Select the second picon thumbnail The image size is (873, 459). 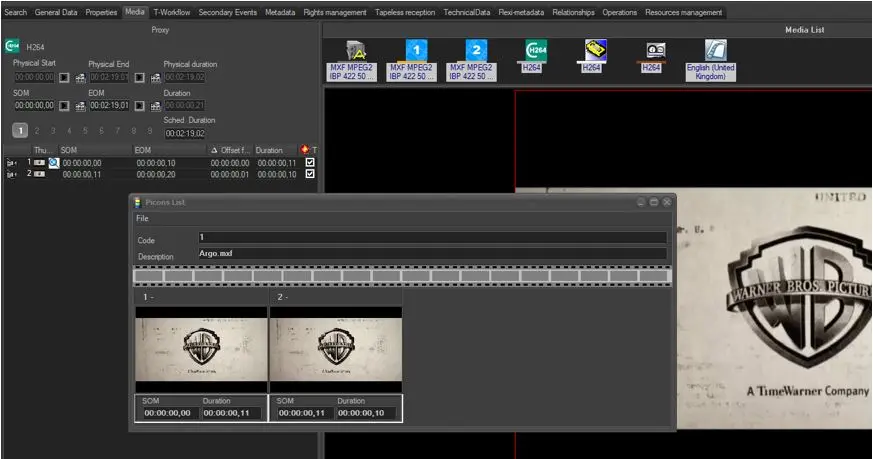[x=335, y=349]
